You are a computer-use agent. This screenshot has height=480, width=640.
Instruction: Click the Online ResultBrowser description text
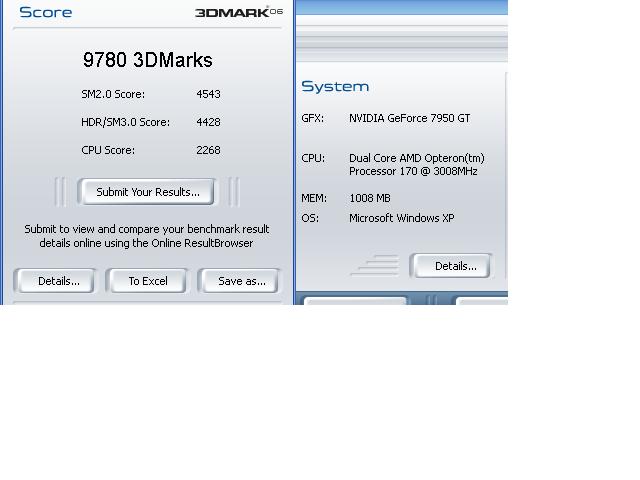[x=147, y=236]
